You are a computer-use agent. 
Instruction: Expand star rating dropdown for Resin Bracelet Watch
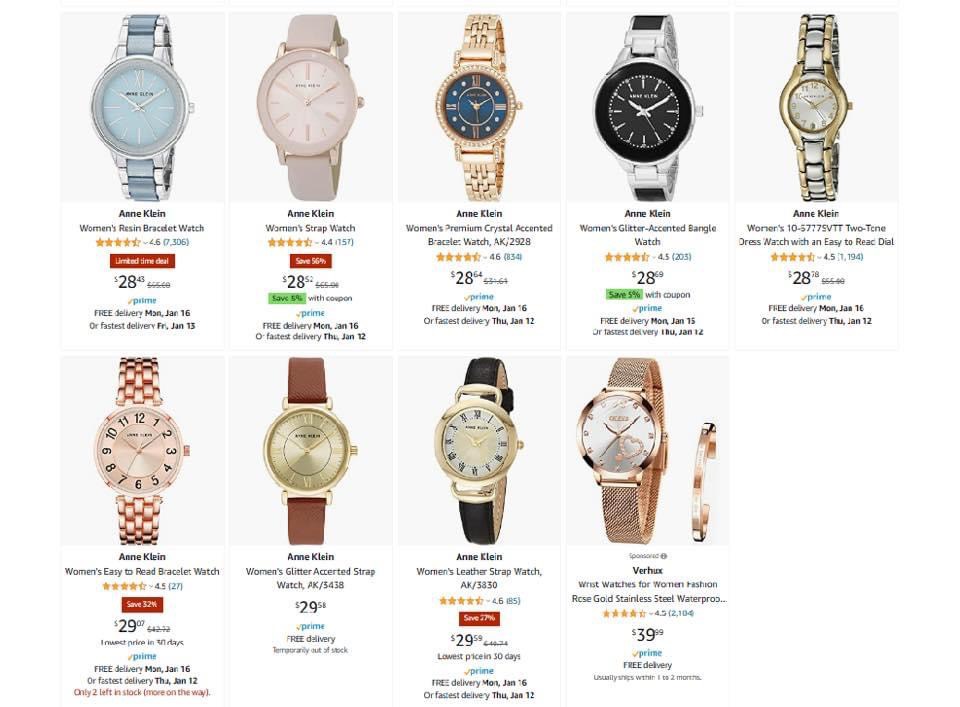(144, 242)
